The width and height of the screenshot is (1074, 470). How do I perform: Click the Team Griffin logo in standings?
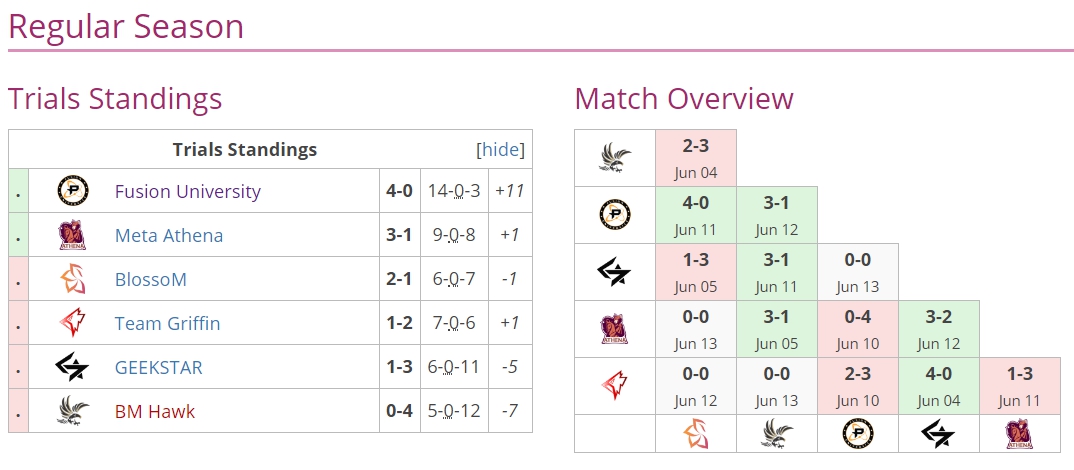tap(73, 323)
